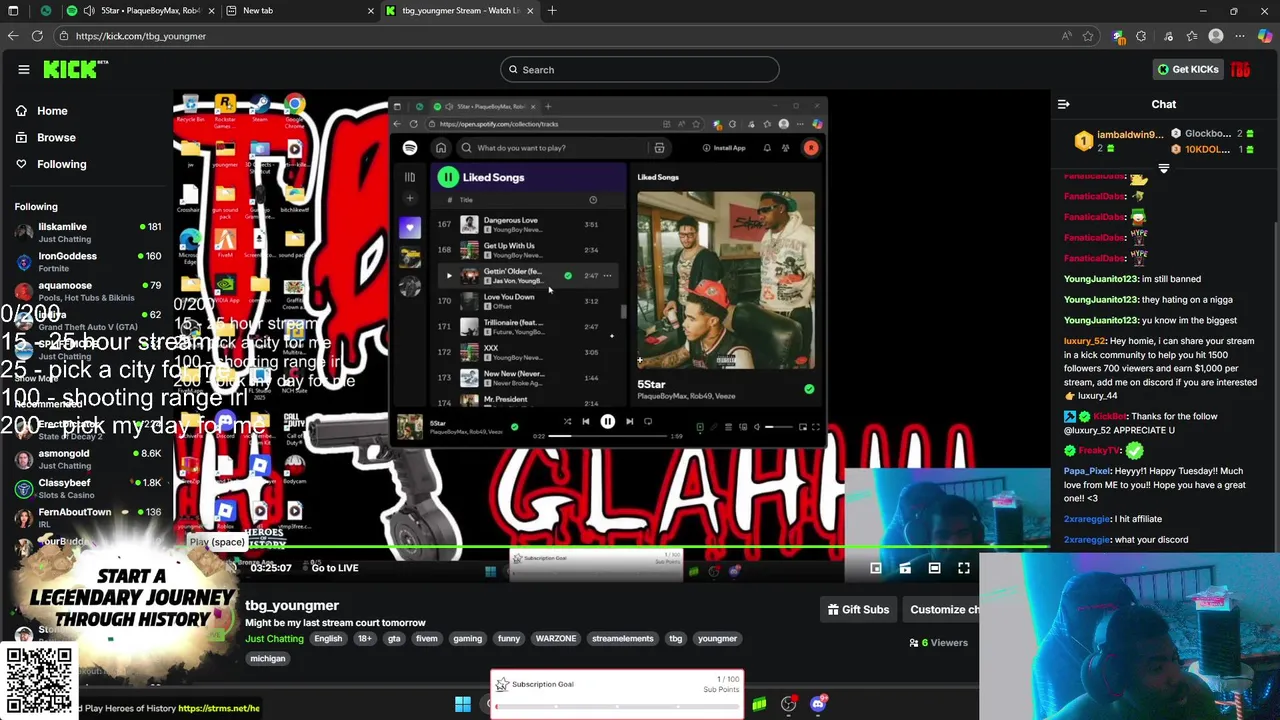The height and width of the screenshot is (720, 1280).
Task: Click Spotify previous track icon in stream
Action: pyautogui.click(x=586, y=422)
